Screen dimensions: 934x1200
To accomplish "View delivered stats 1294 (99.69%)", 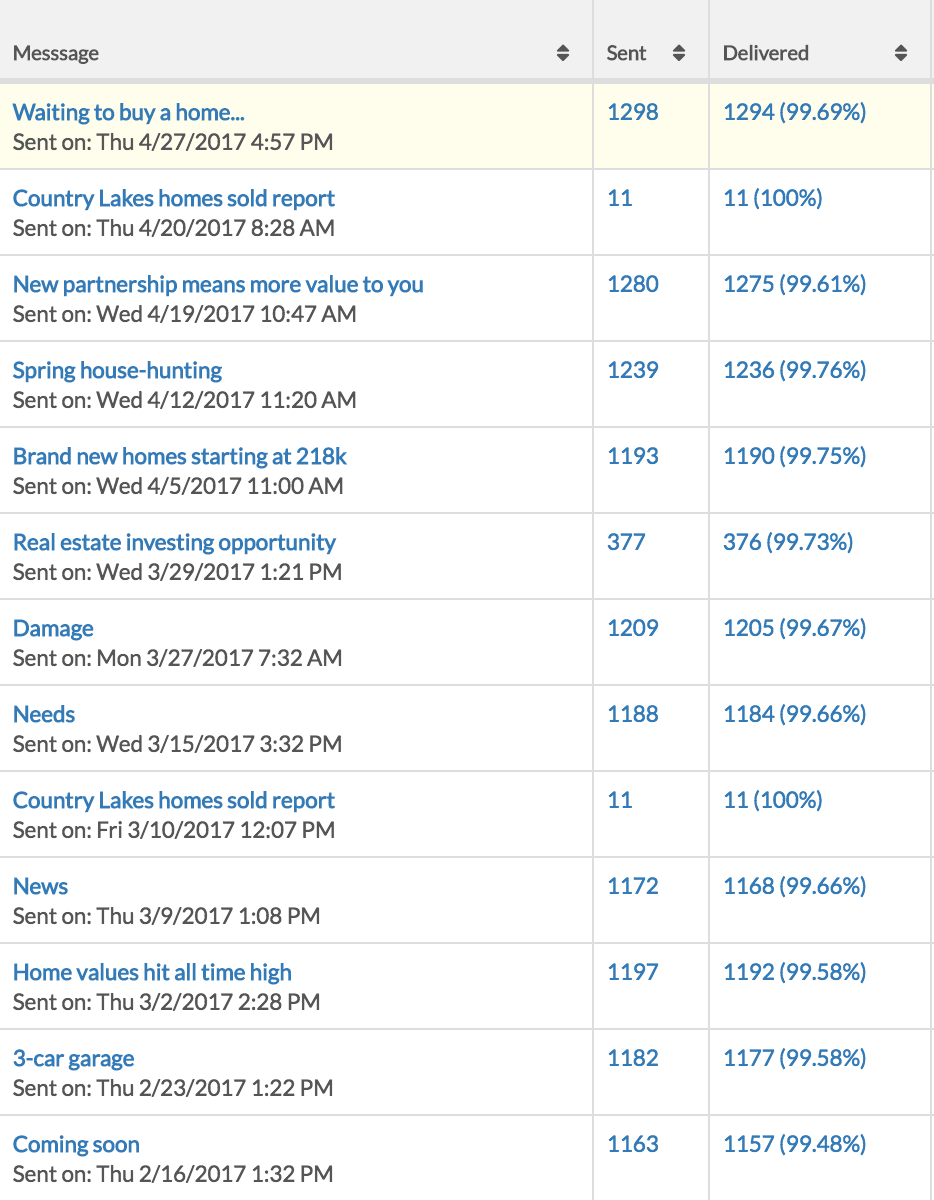I will [795, 112].
